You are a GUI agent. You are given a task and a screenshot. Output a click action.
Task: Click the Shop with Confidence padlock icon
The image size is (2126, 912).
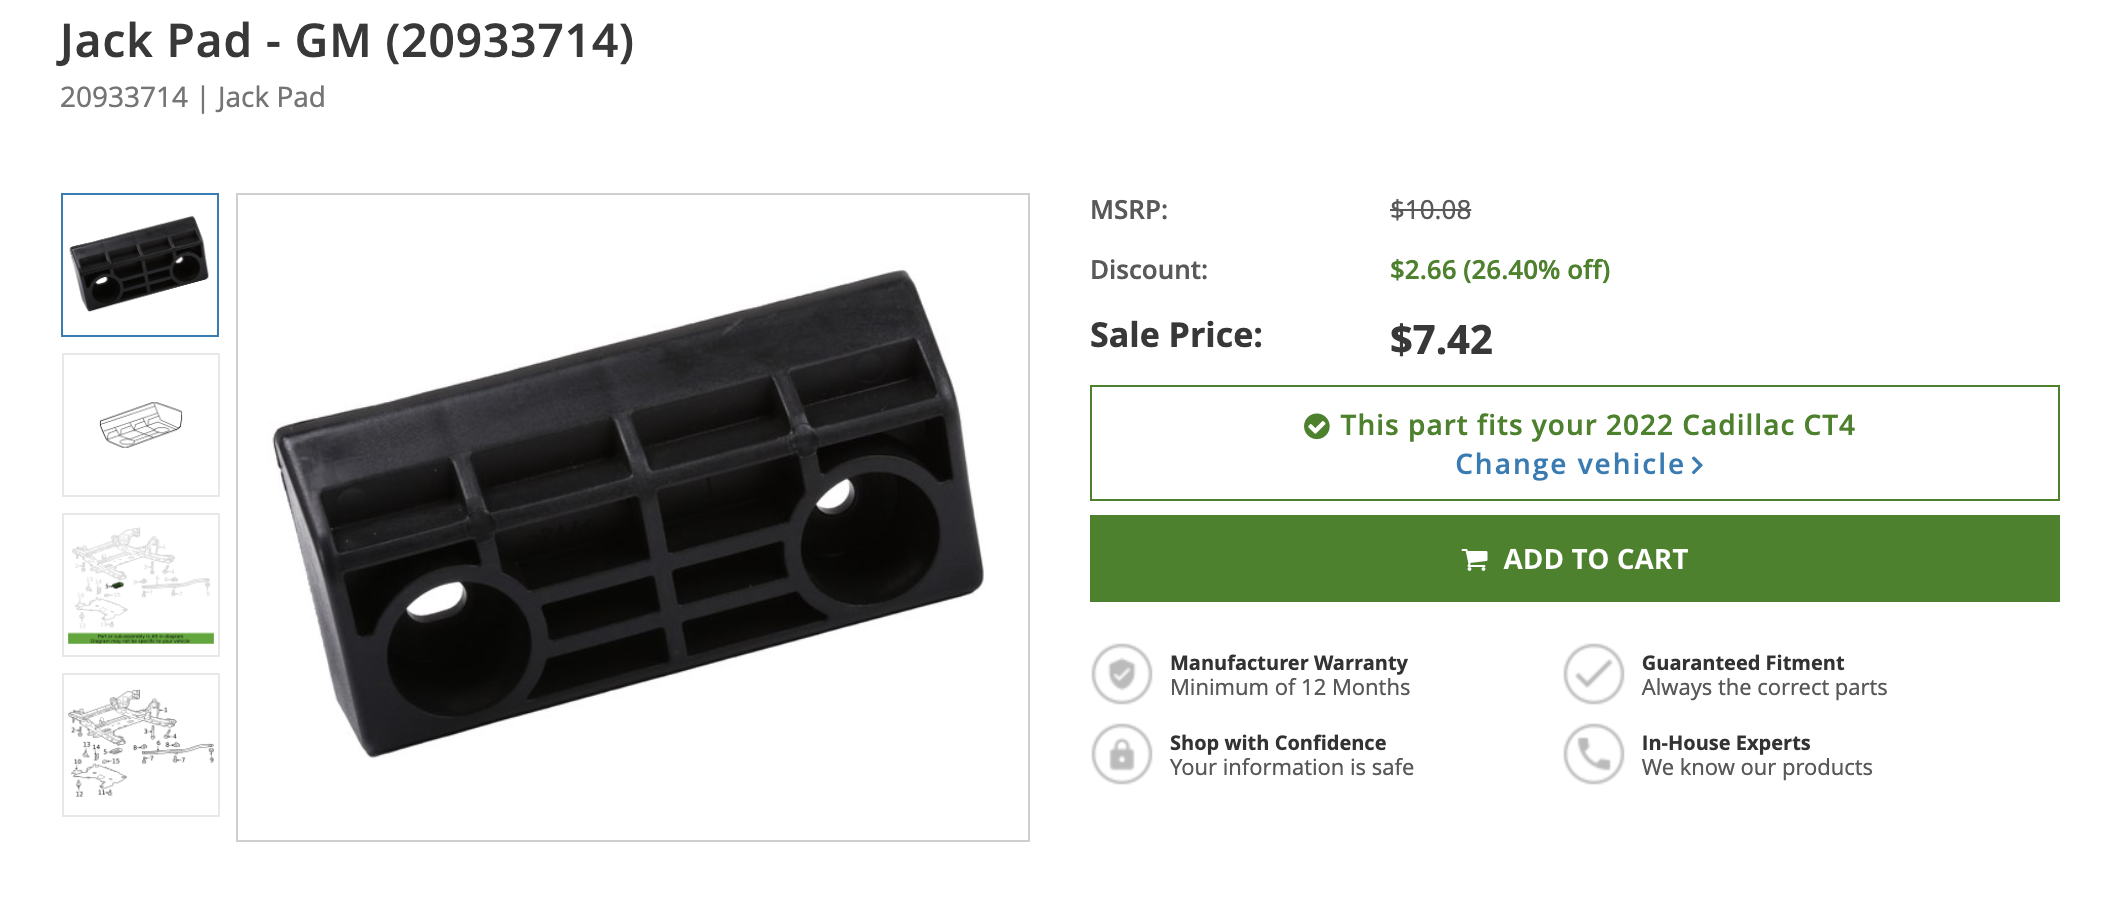pos(1122,754)
